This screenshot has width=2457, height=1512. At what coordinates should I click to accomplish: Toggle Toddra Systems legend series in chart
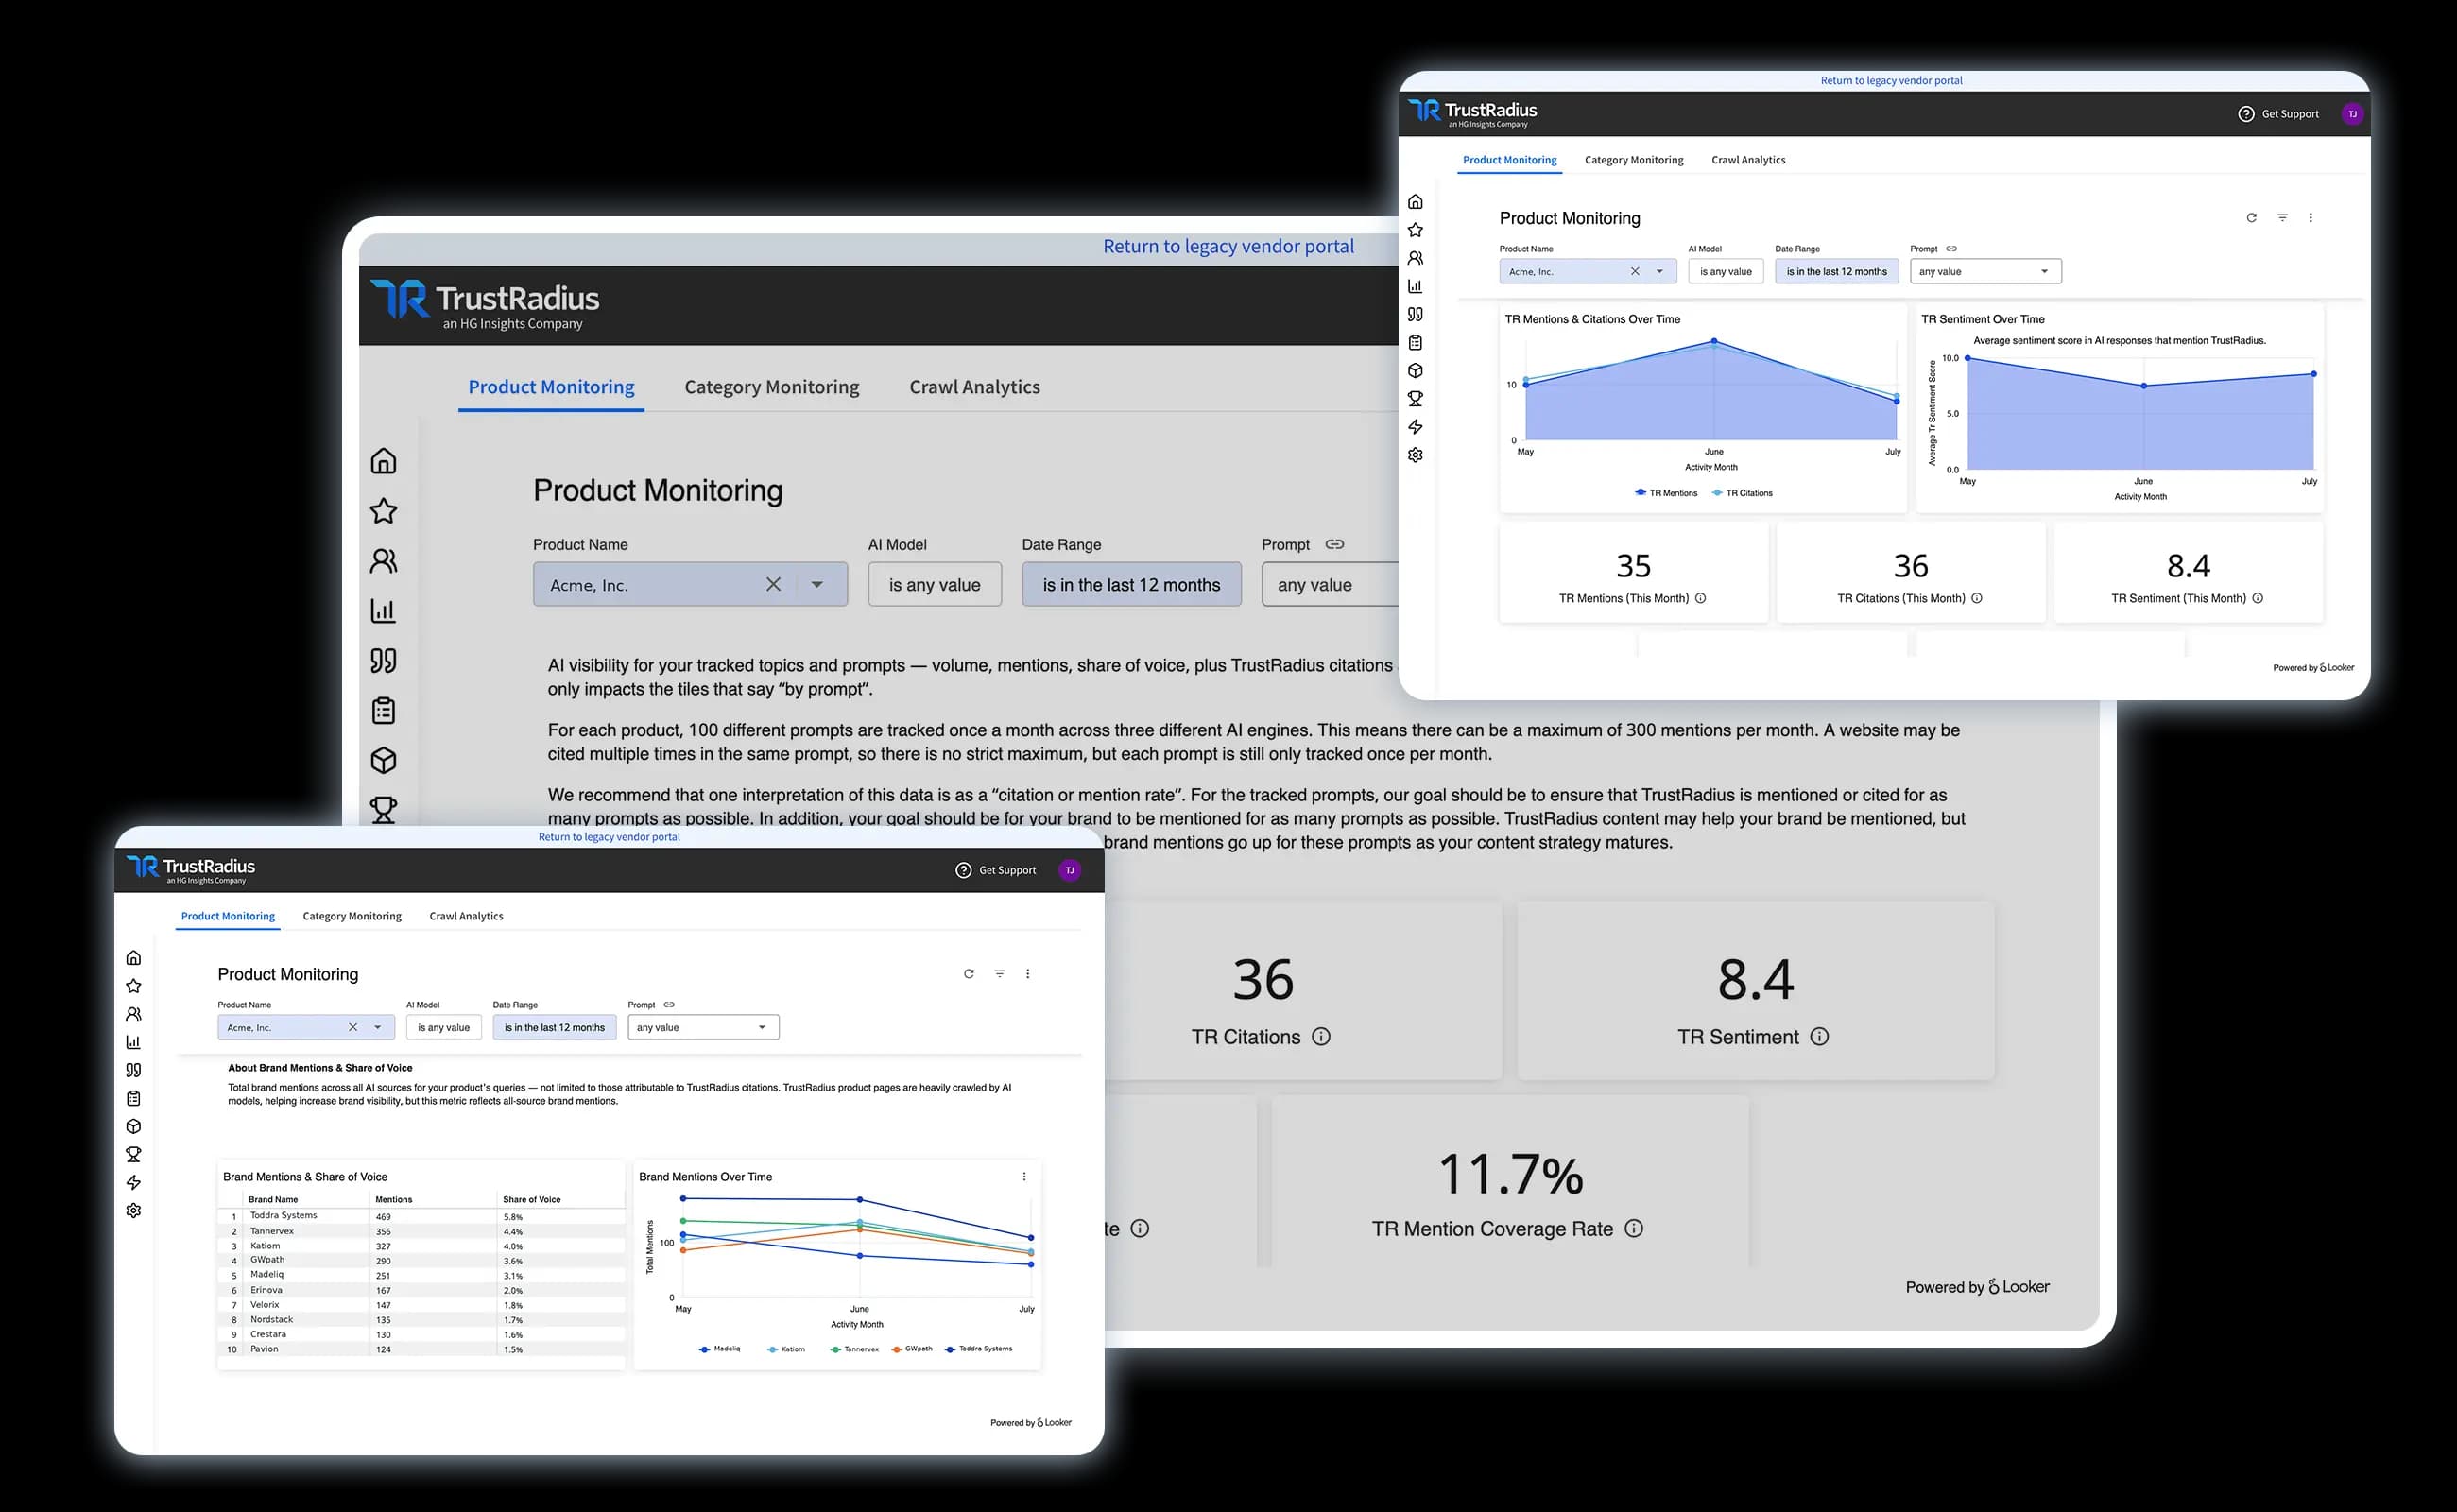click(x=978, y=1349)
